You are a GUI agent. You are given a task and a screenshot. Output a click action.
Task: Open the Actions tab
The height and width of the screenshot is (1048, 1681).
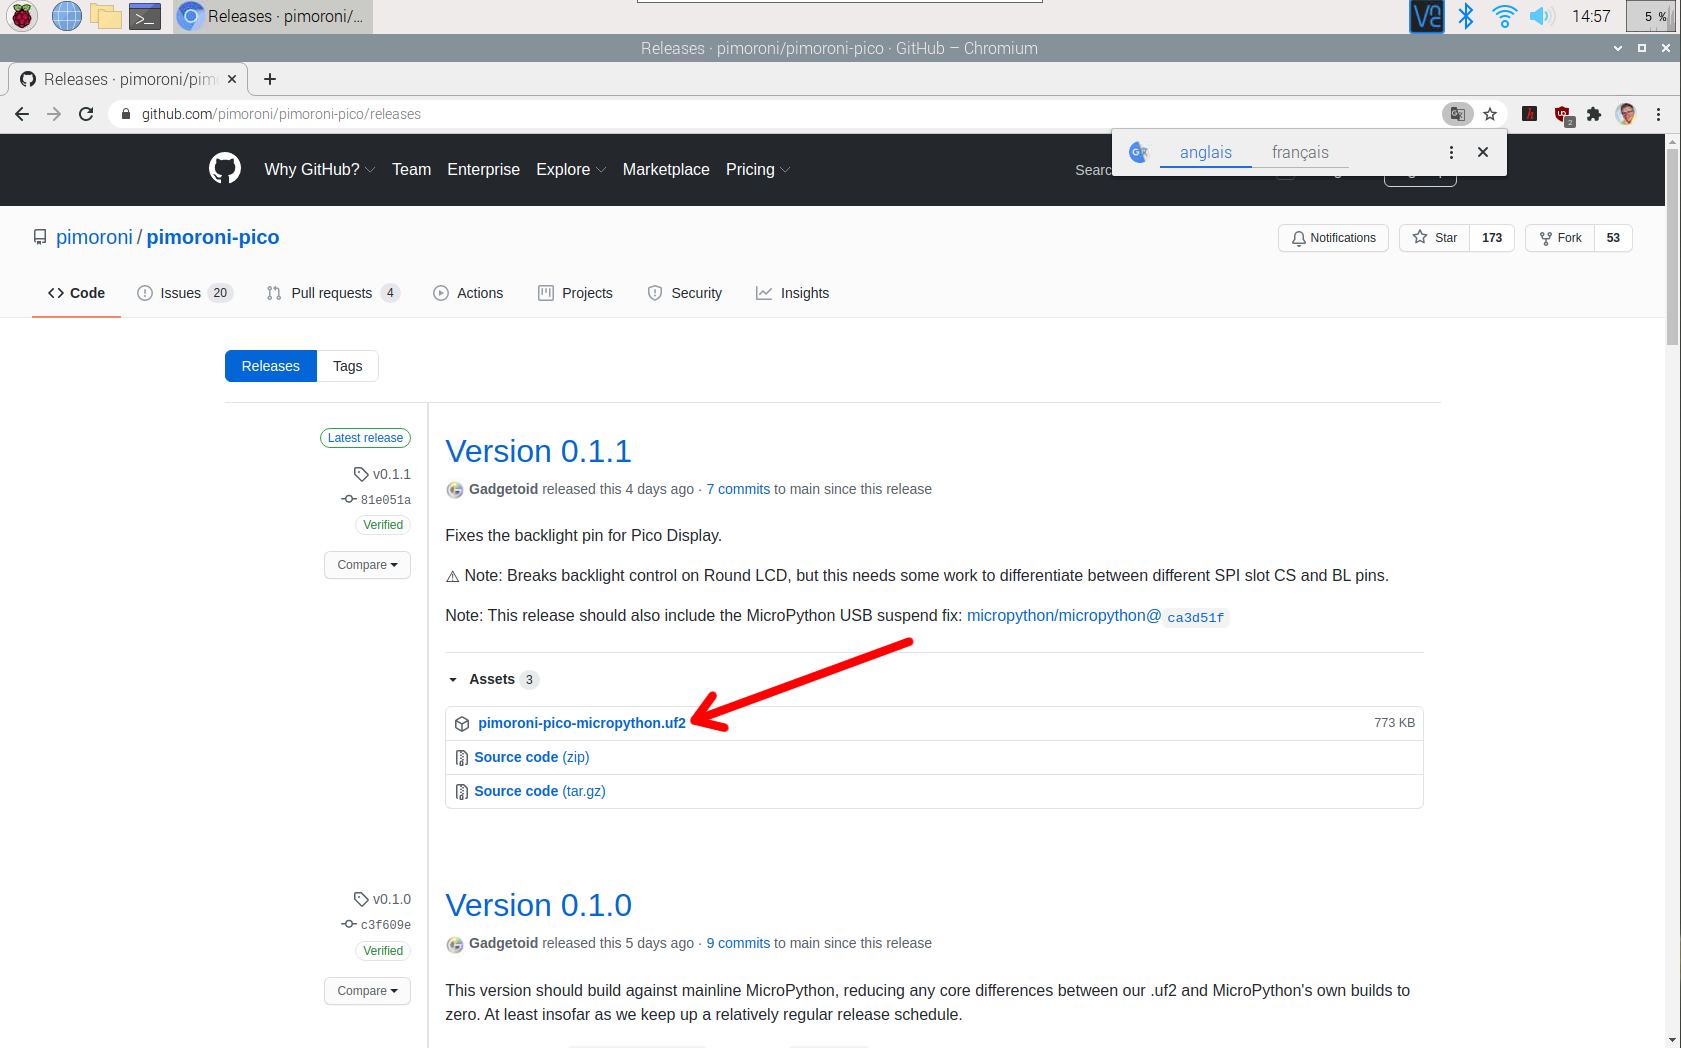pos(468,293)
